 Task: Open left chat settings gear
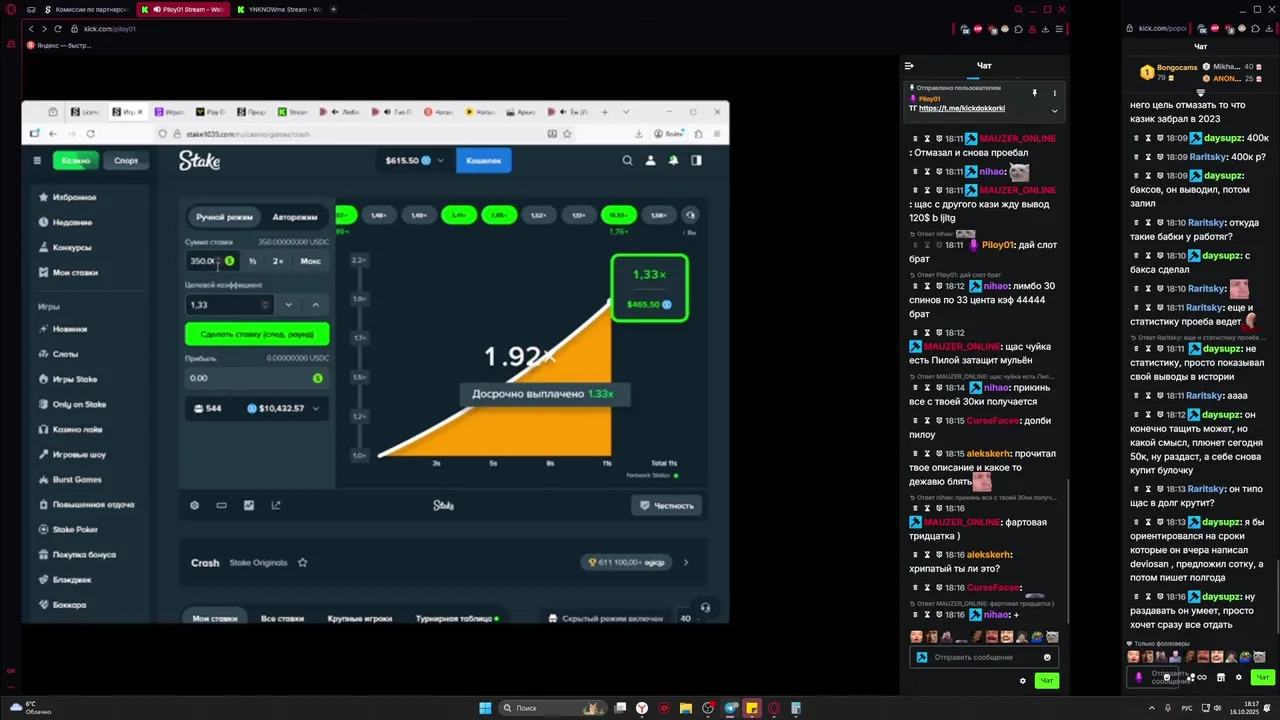click(1022, 681)
